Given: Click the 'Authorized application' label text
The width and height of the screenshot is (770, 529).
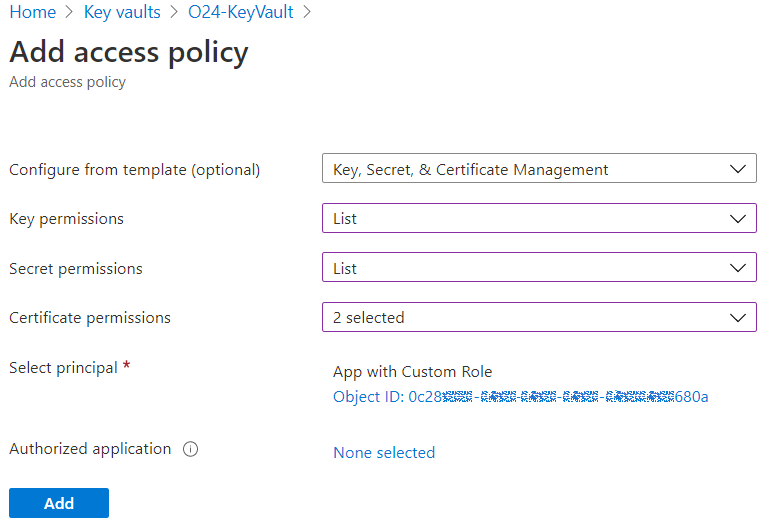Looking at the screenshot, I should (90, 449).
